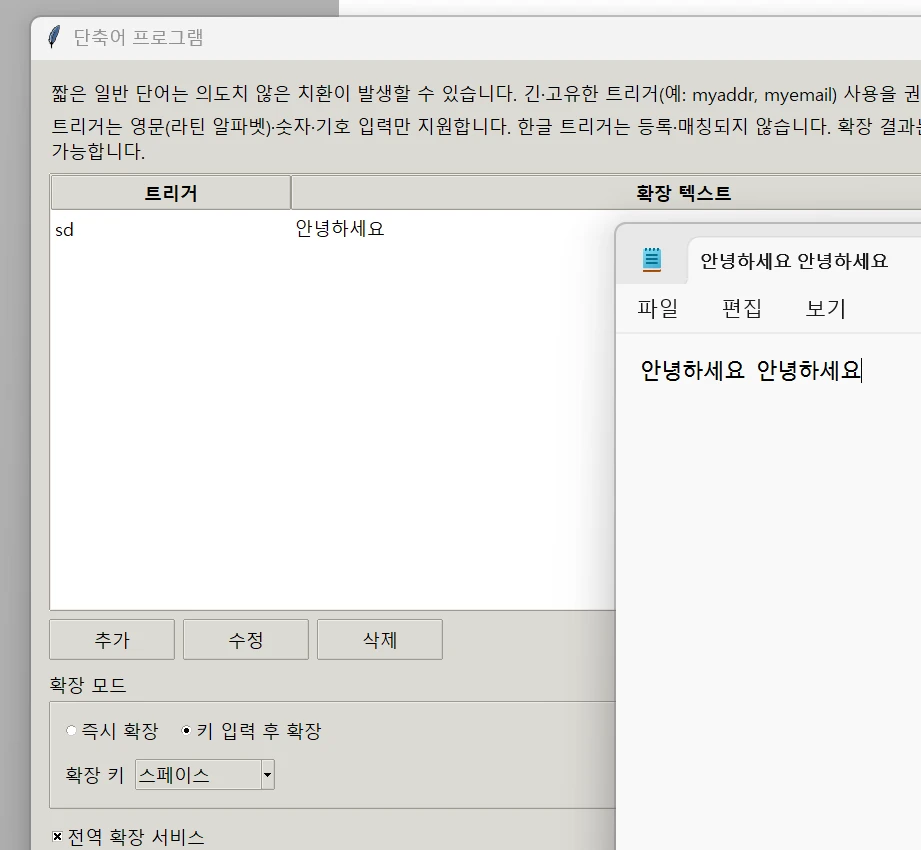Click in the Notepad text line 안녕하세요 안녕하세요

(x=751, y=371)
